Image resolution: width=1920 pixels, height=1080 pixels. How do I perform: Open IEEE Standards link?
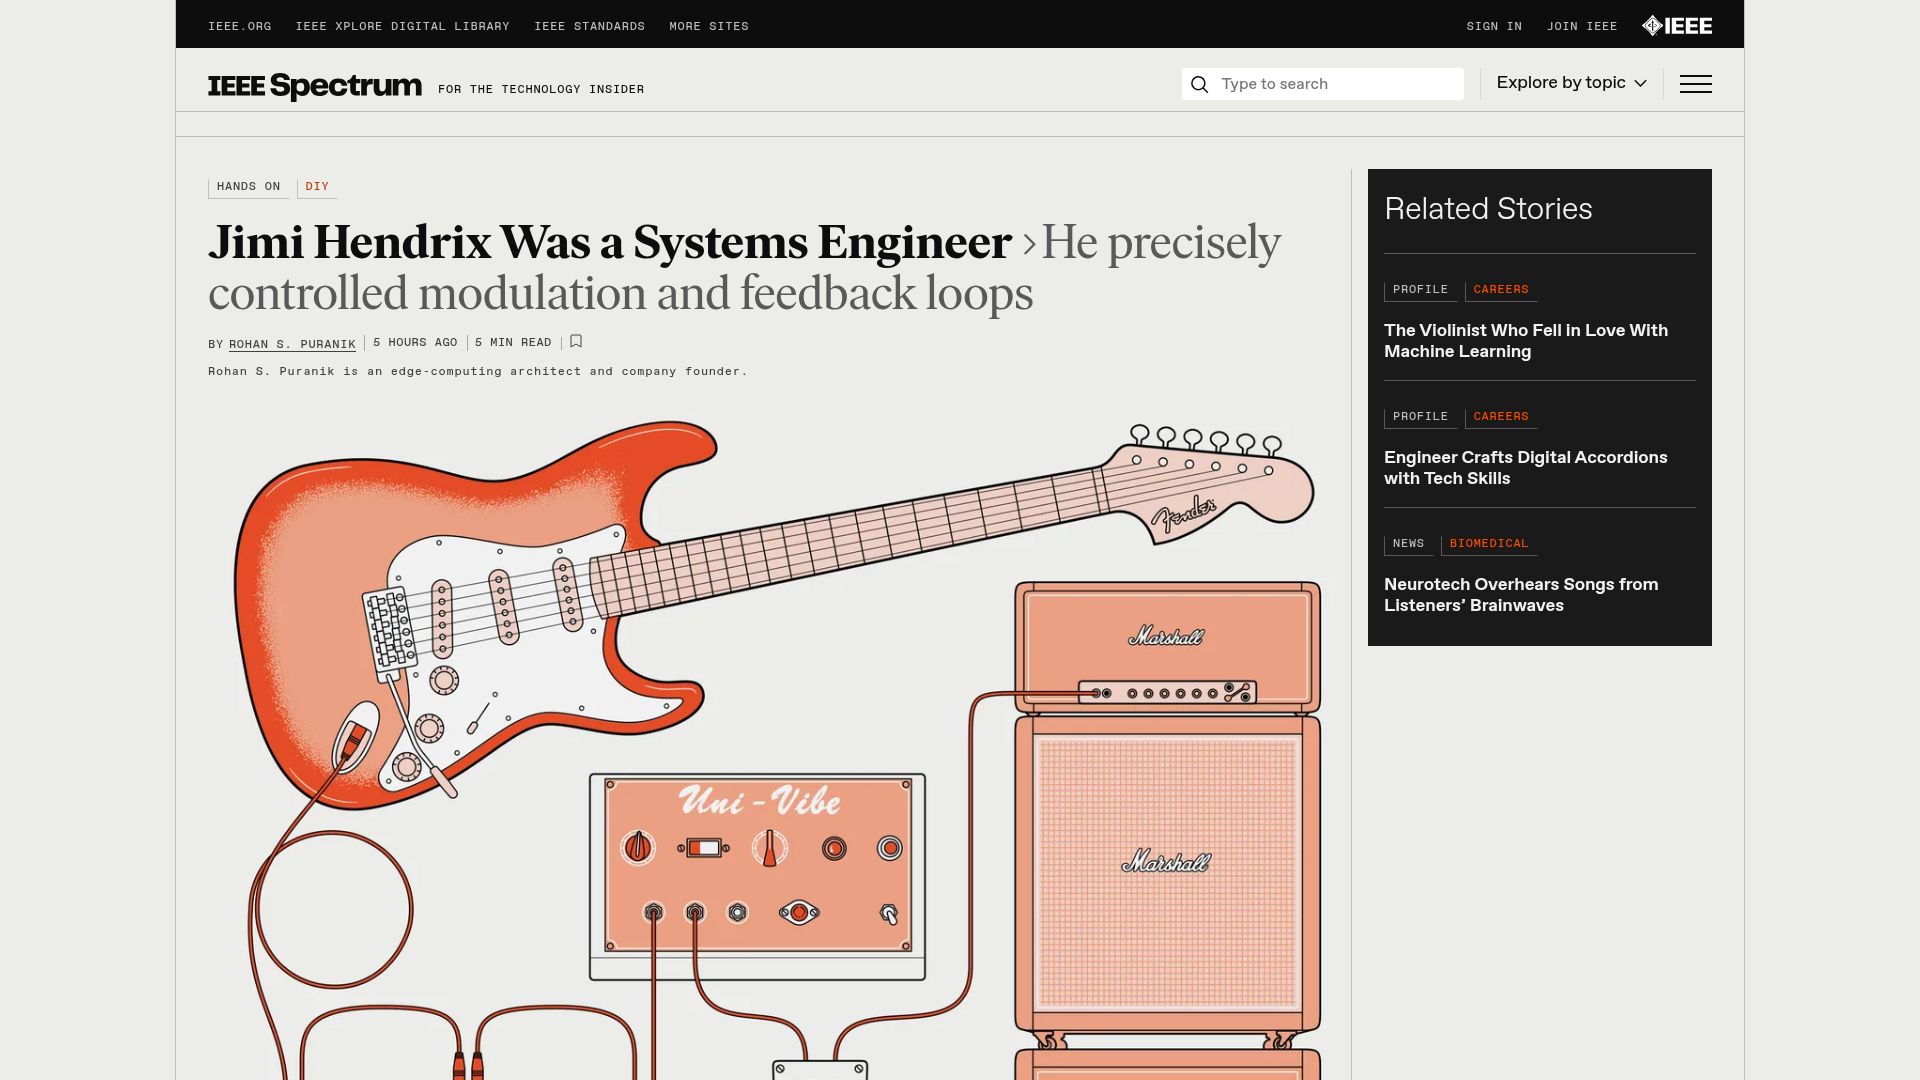[x=589, y=27]
